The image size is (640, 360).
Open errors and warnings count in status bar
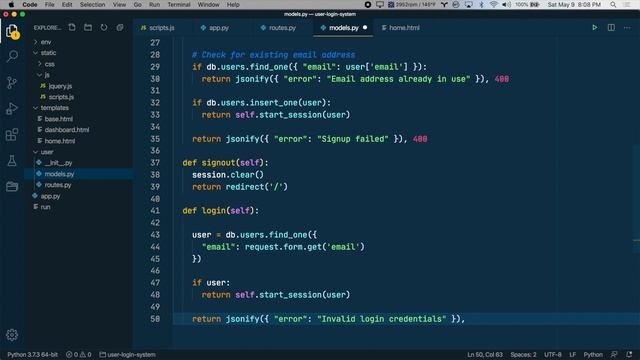click(x=78, y=354)
